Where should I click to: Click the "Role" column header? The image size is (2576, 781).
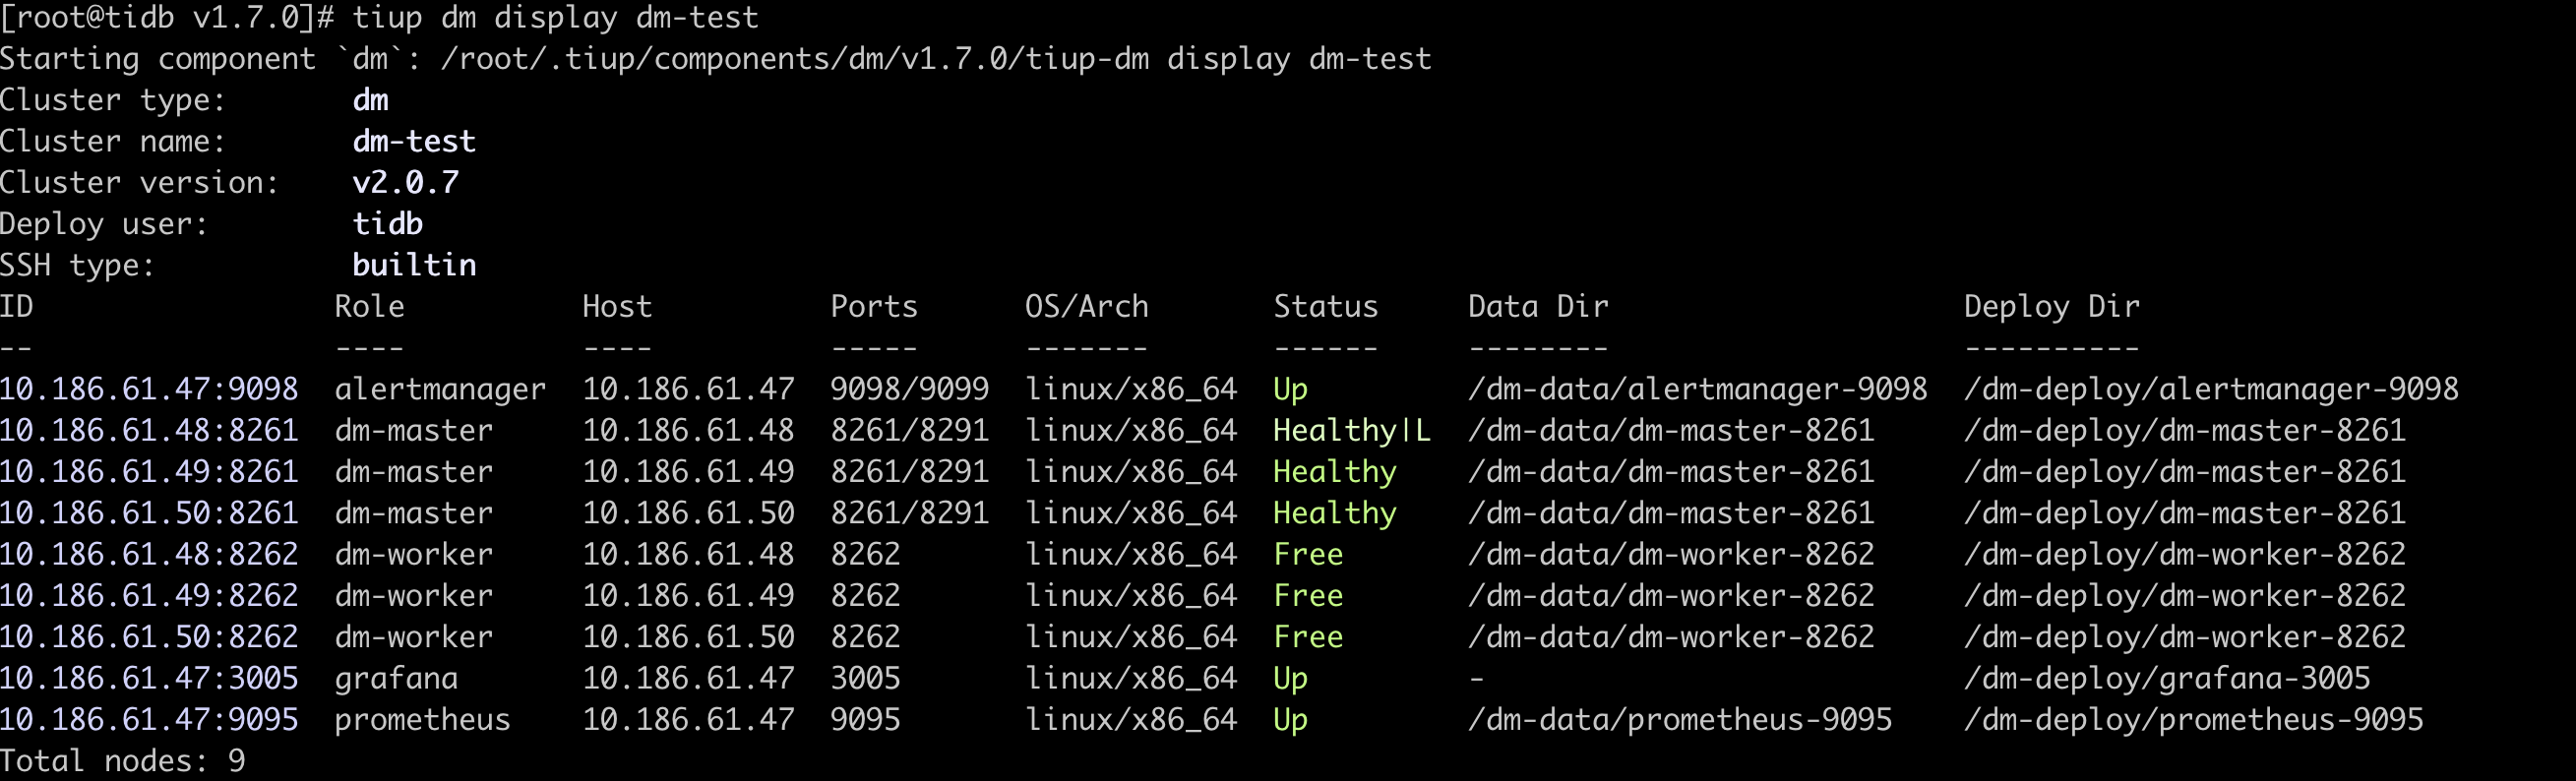click(369, 307)
